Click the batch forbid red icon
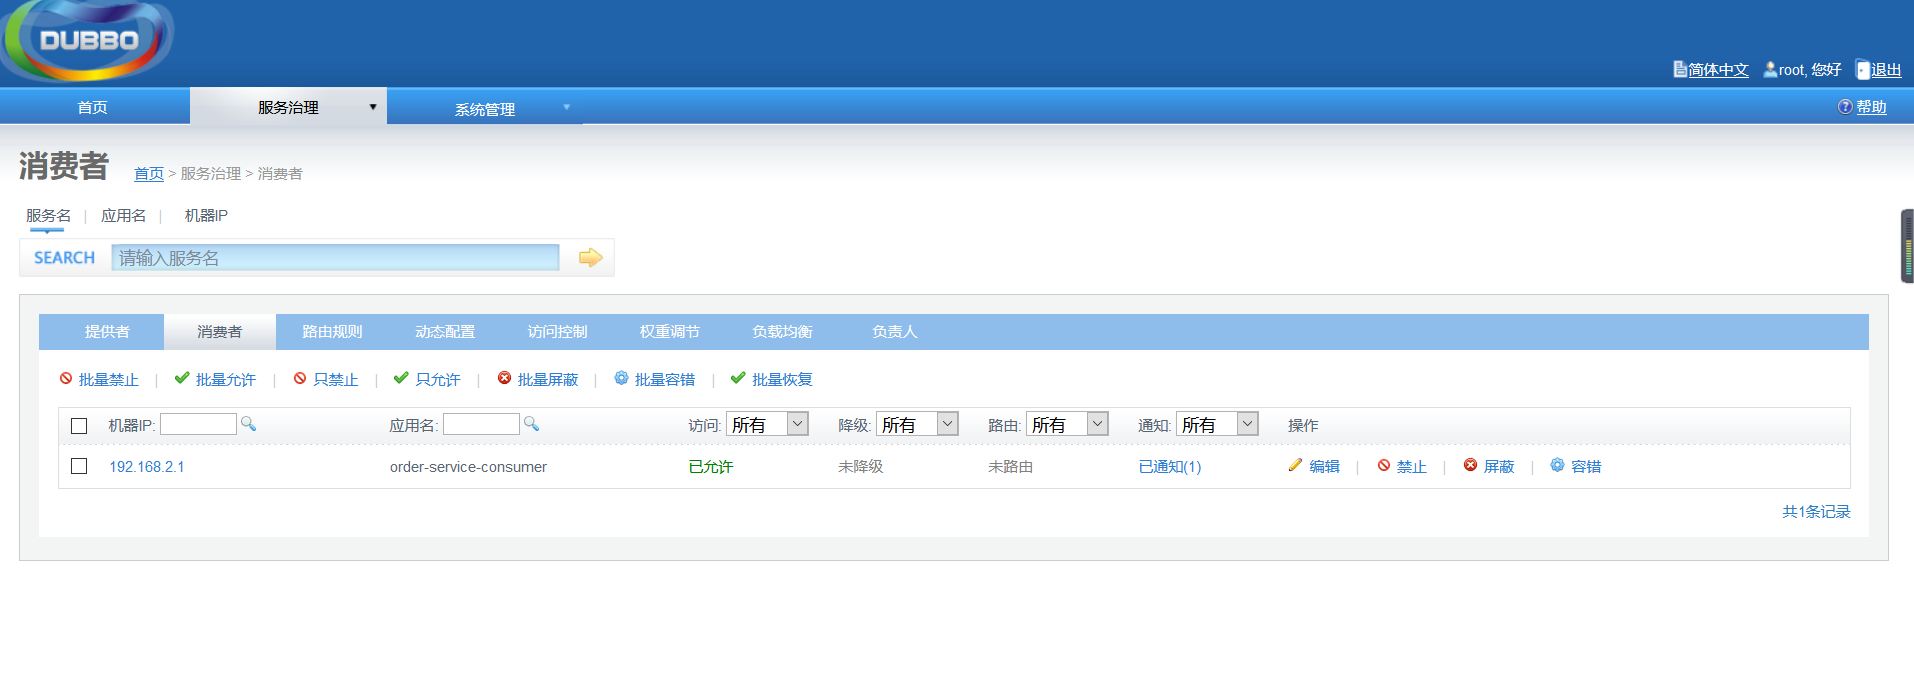This screenshot has height=675, width=1914. pos(66,379)
